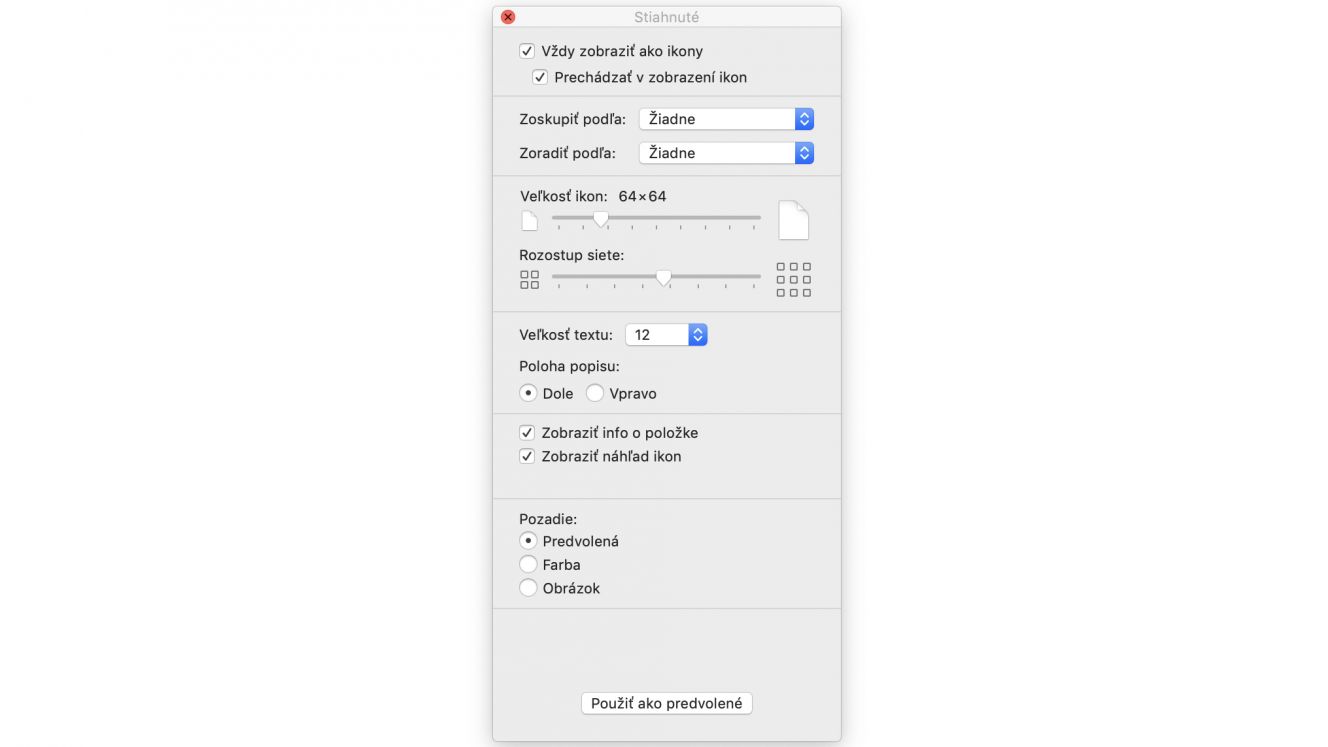Close the Stiahnuté view options window
The width and height of the screenshot is (1328, 747).
coord(508,17)
